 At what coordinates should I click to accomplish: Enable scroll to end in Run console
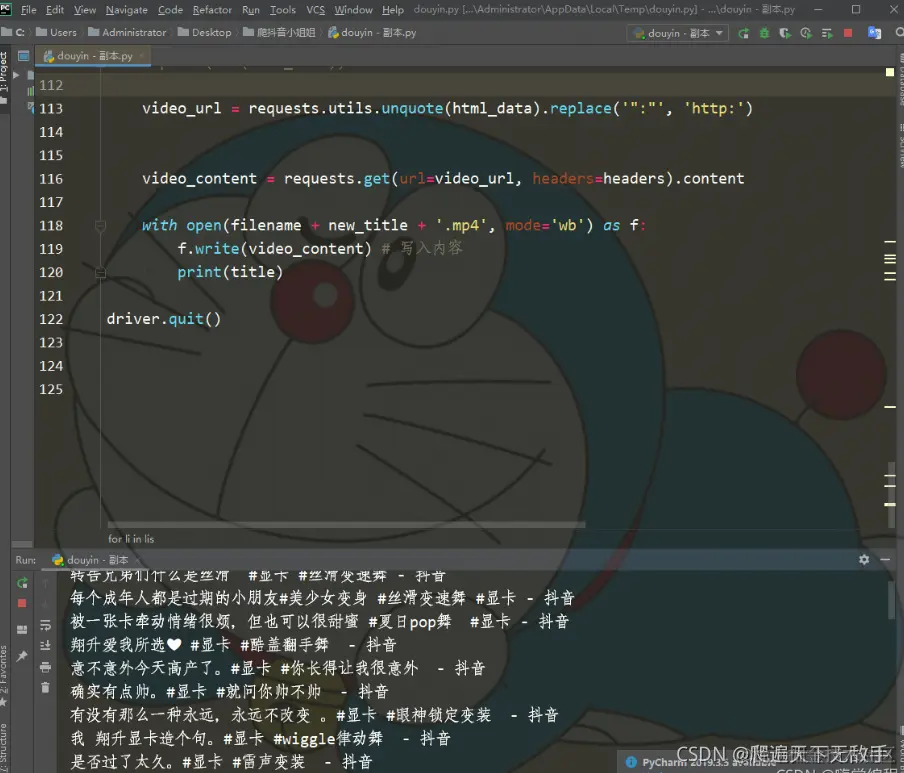[x=46, y=646]
